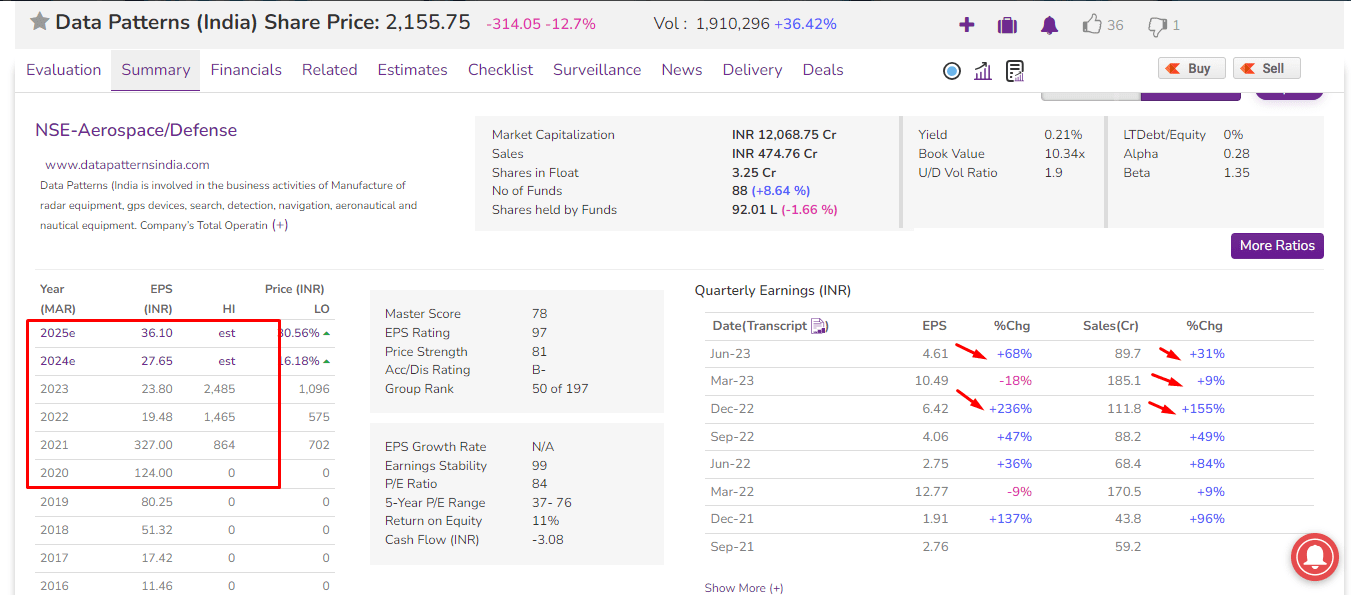The height and width of the screenshot is (595, 1351).
Task: Click the Return on Equity label
Action: point(433,521)
